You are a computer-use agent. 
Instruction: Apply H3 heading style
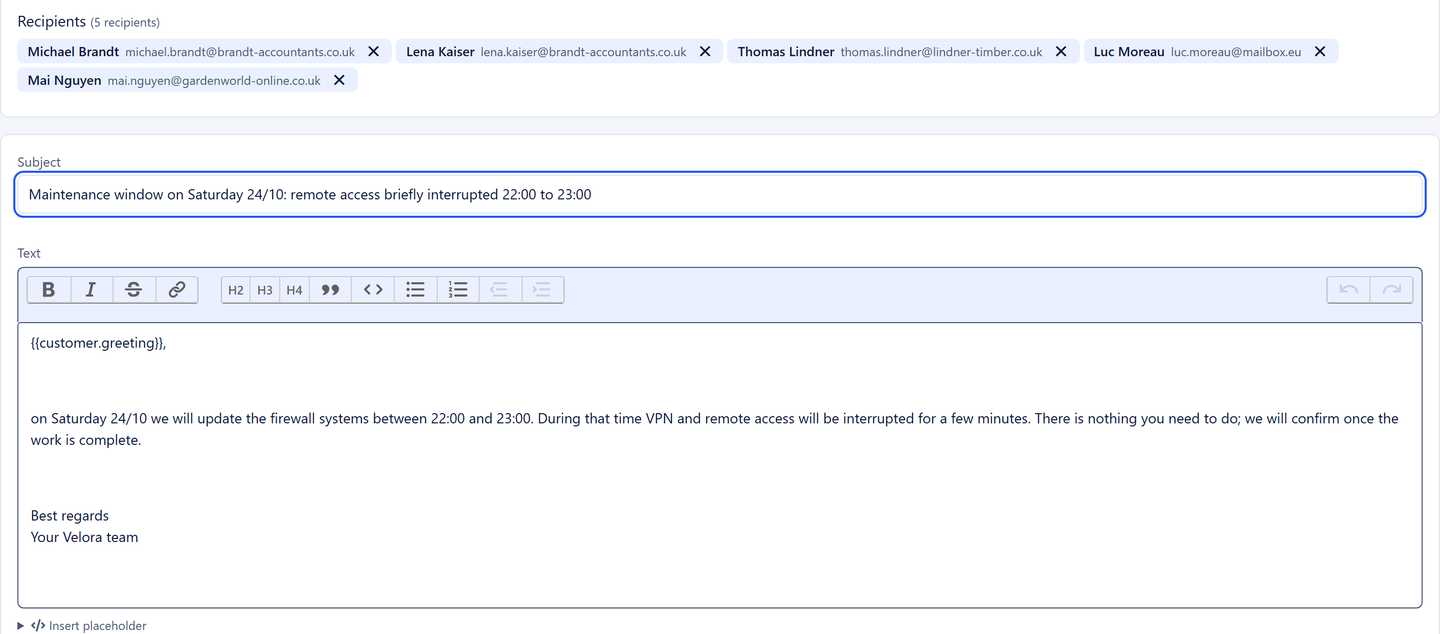(265, 290)
